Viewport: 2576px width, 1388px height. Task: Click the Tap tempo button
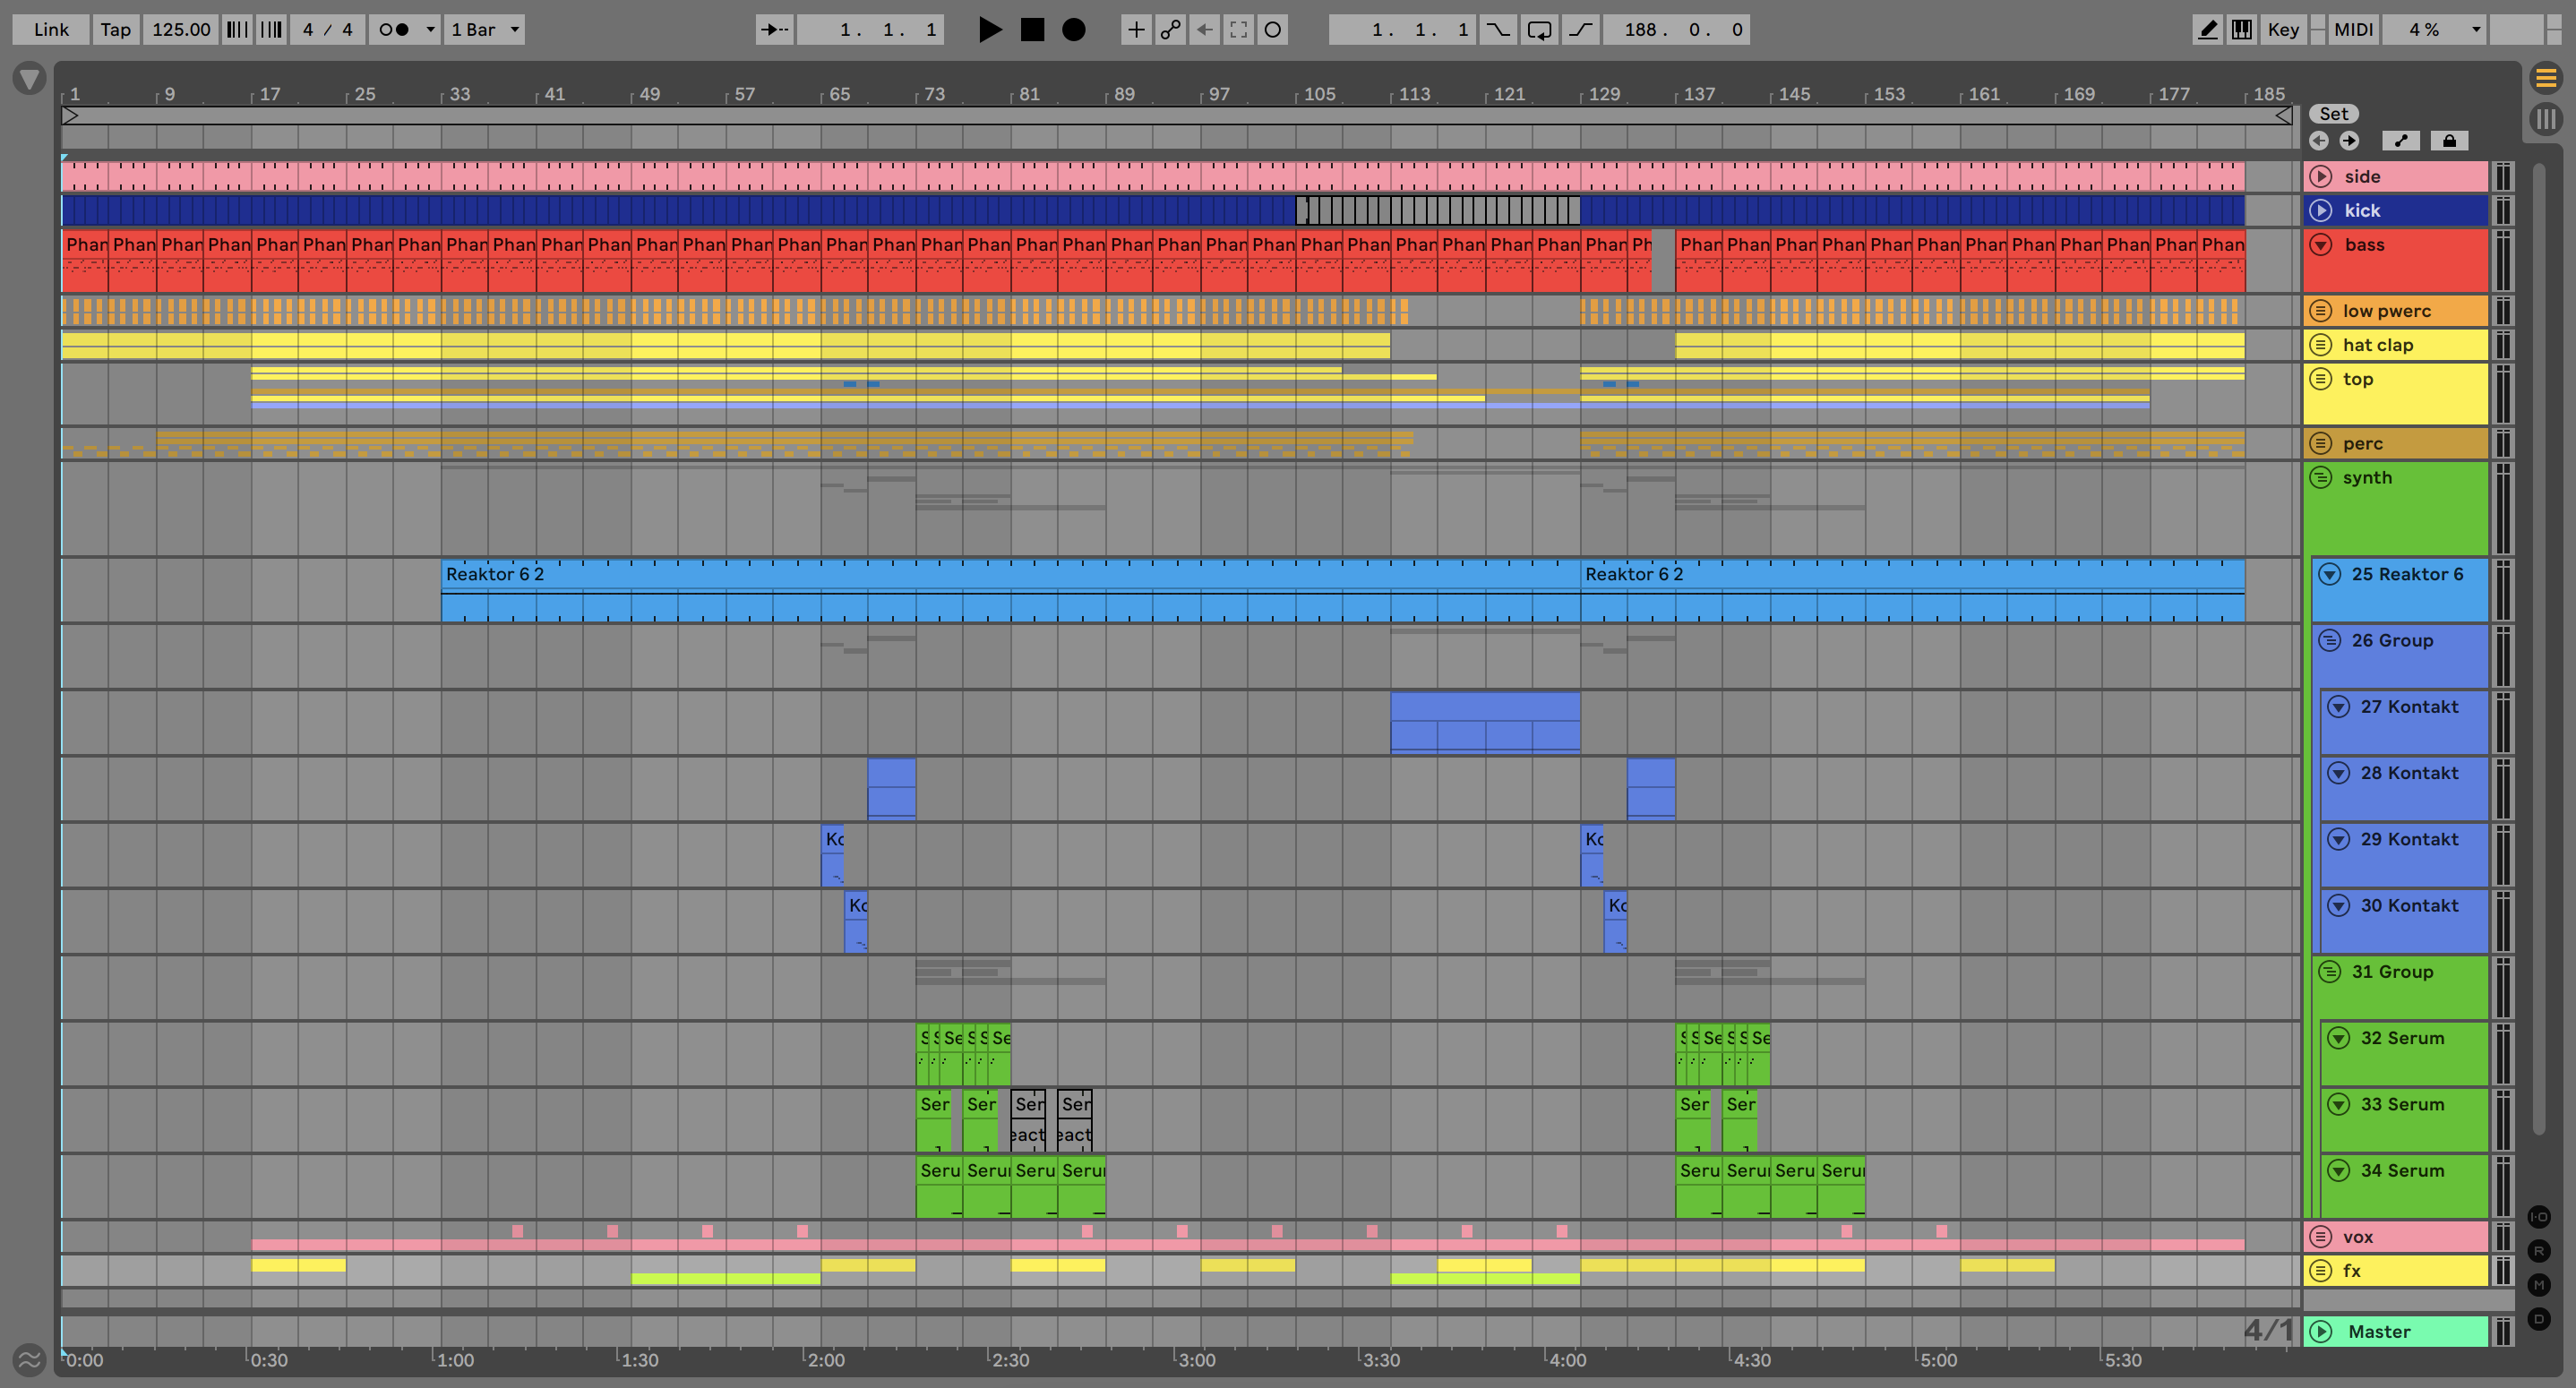coord(115,29)
